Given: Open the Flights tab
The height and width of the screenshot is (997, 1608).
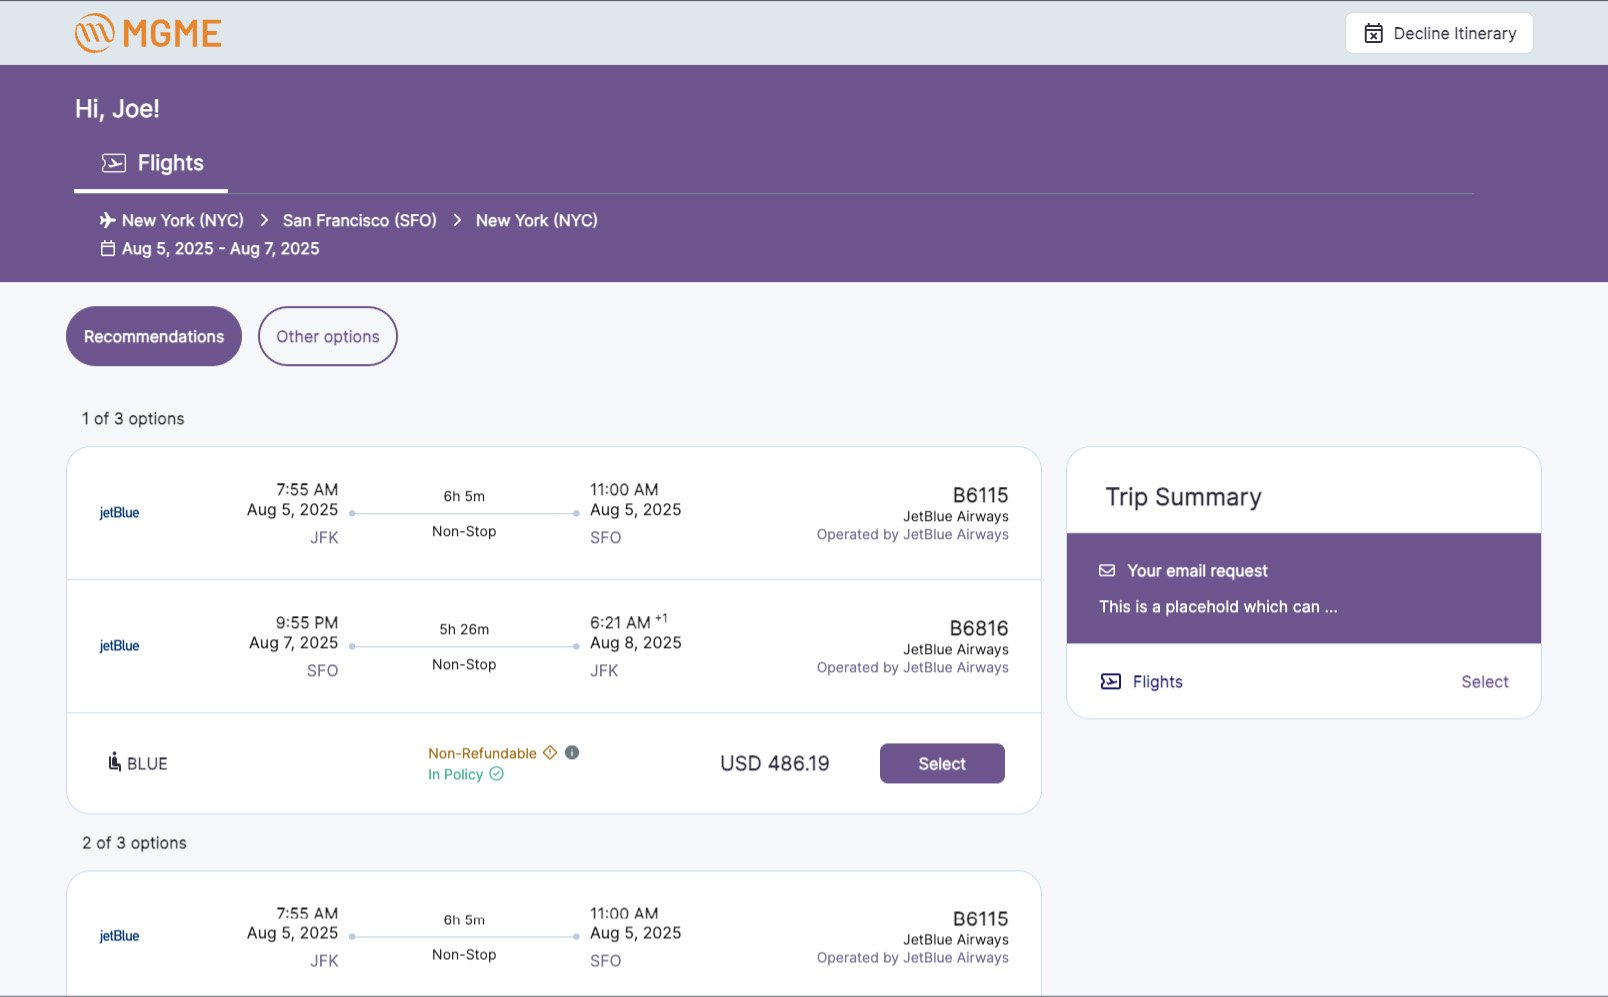Looking at the screenshot, I should (151, 163).
